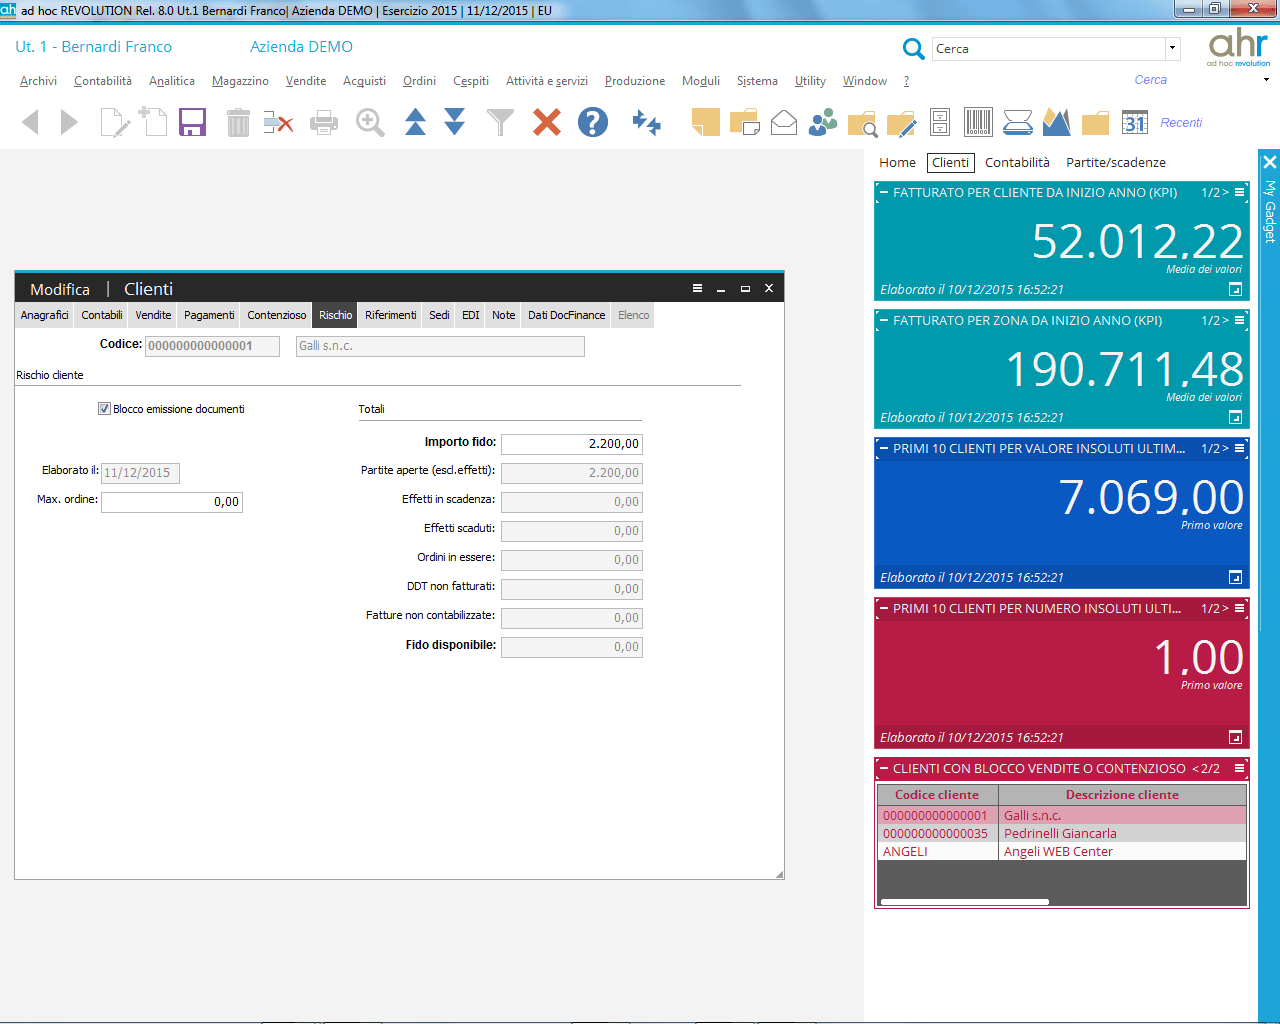Image resolution: width=1280 pixels, height=1024 pixels.
Task: Click the Recenti link in toolbar
Action: point(1181,123)
